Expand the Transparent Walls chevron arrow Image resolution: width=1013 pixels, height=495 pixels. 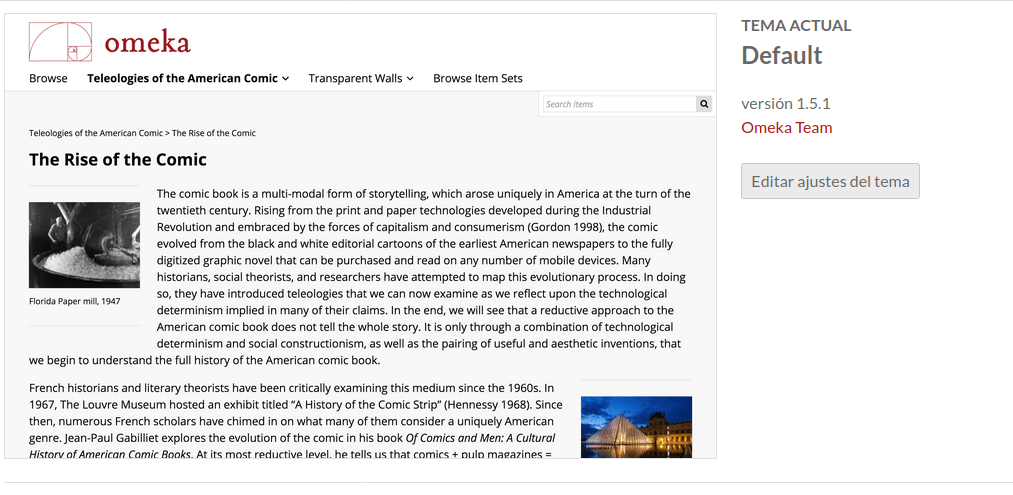pyautogui.click(x=410, y=79)
